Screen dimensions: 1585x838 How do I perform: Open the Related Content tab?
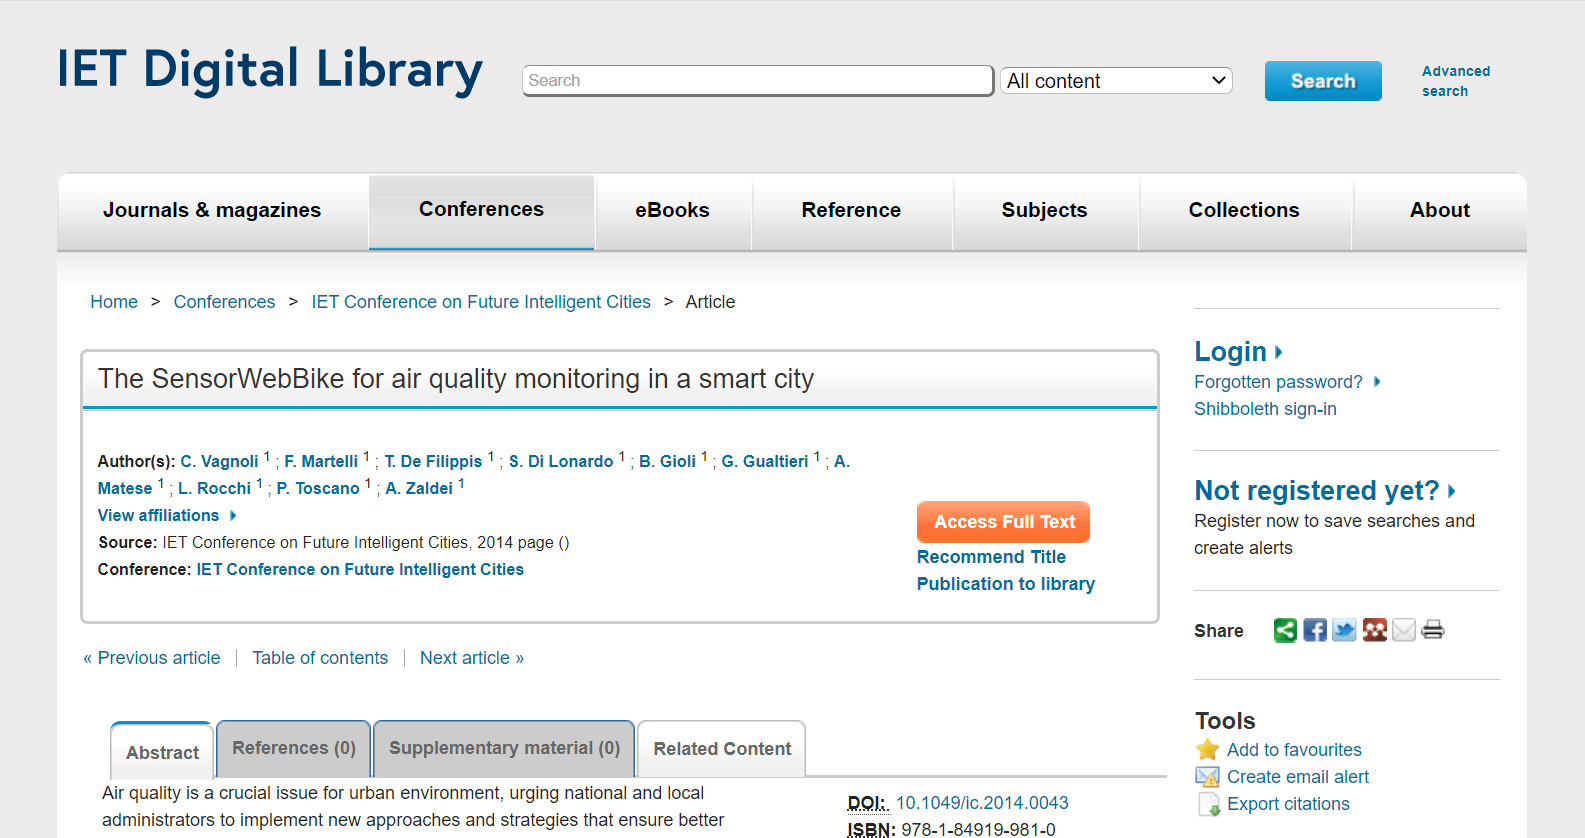[x=722, y=749]
